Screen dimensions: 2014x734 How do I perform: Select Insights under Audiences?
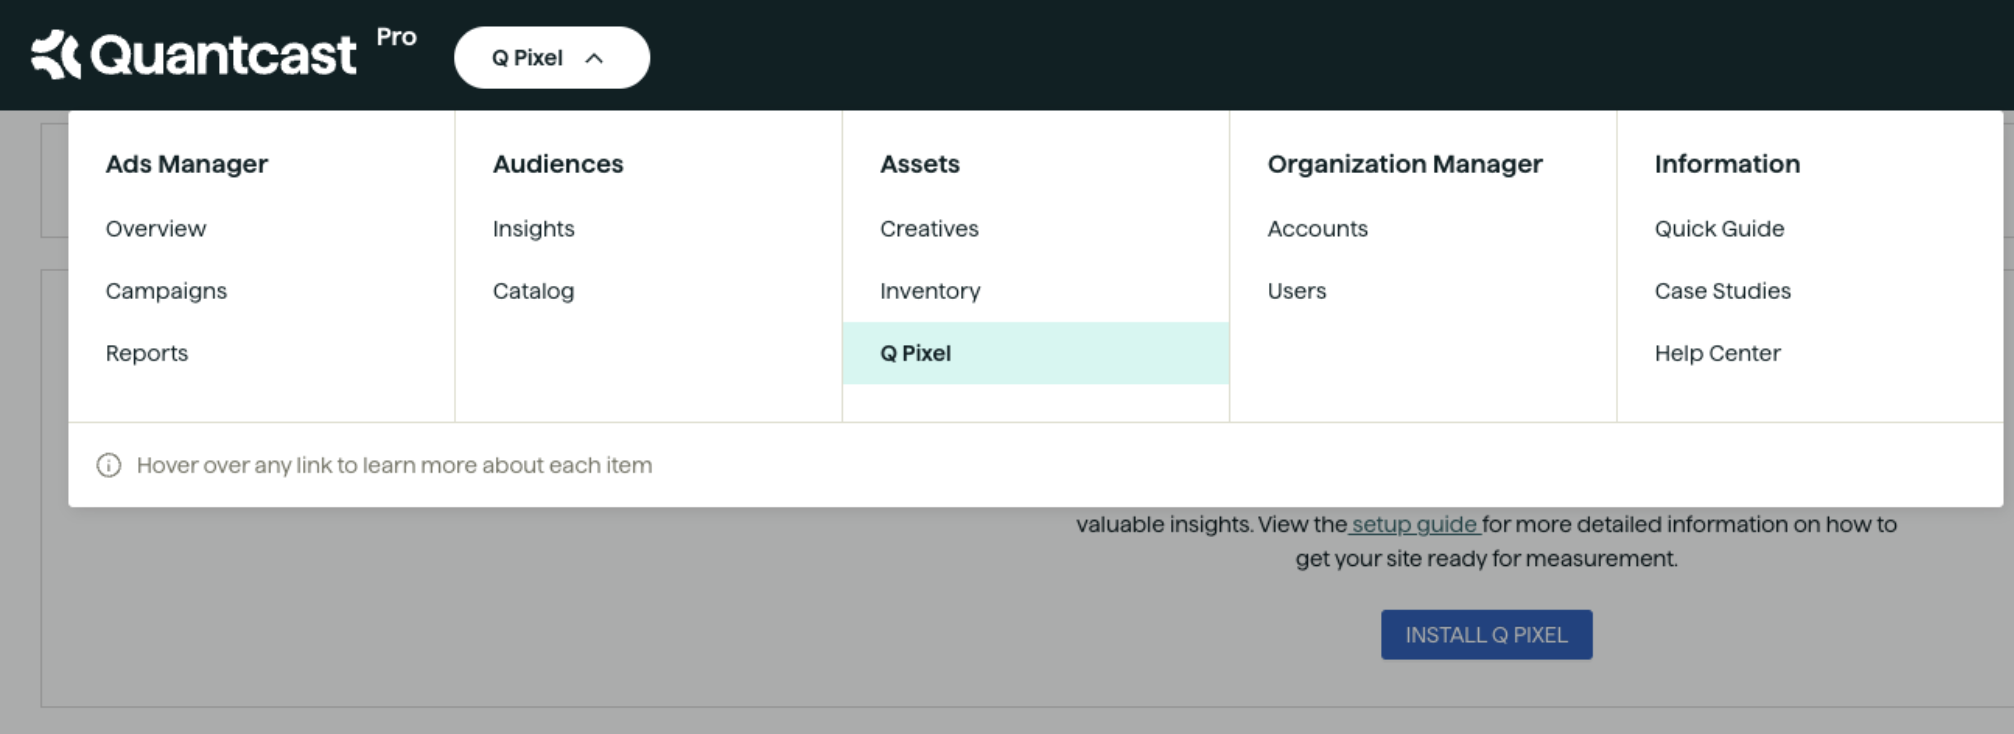point(534,229)
